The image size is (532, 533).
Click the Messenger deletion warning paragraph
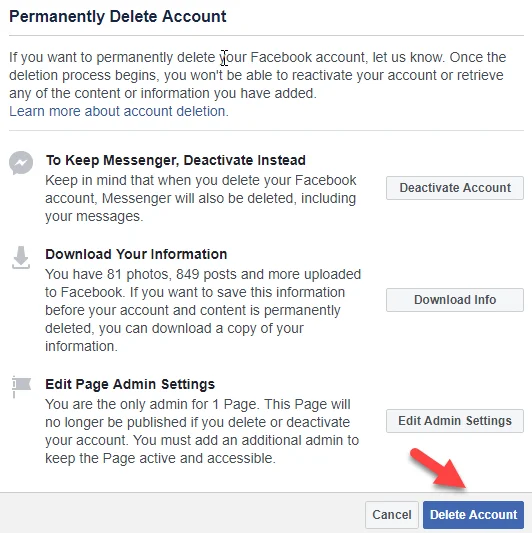(x=201, y=198)
